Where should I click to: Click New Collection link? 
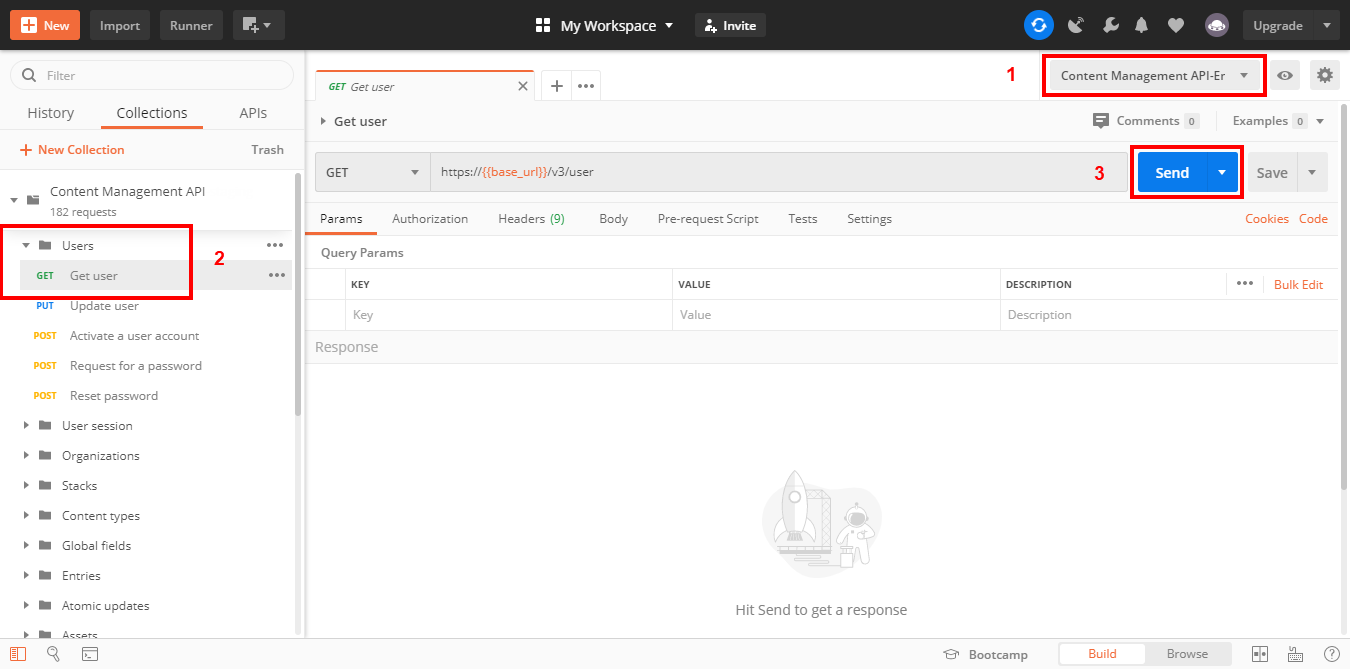tap(72, 150)
